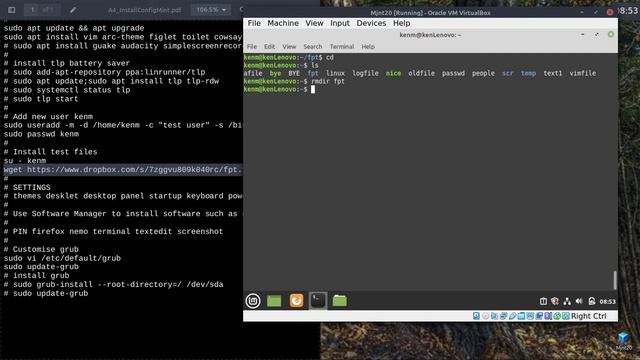Click 'logfile' in the ls output
The image size is (640, 360).
tap(365, 73)
